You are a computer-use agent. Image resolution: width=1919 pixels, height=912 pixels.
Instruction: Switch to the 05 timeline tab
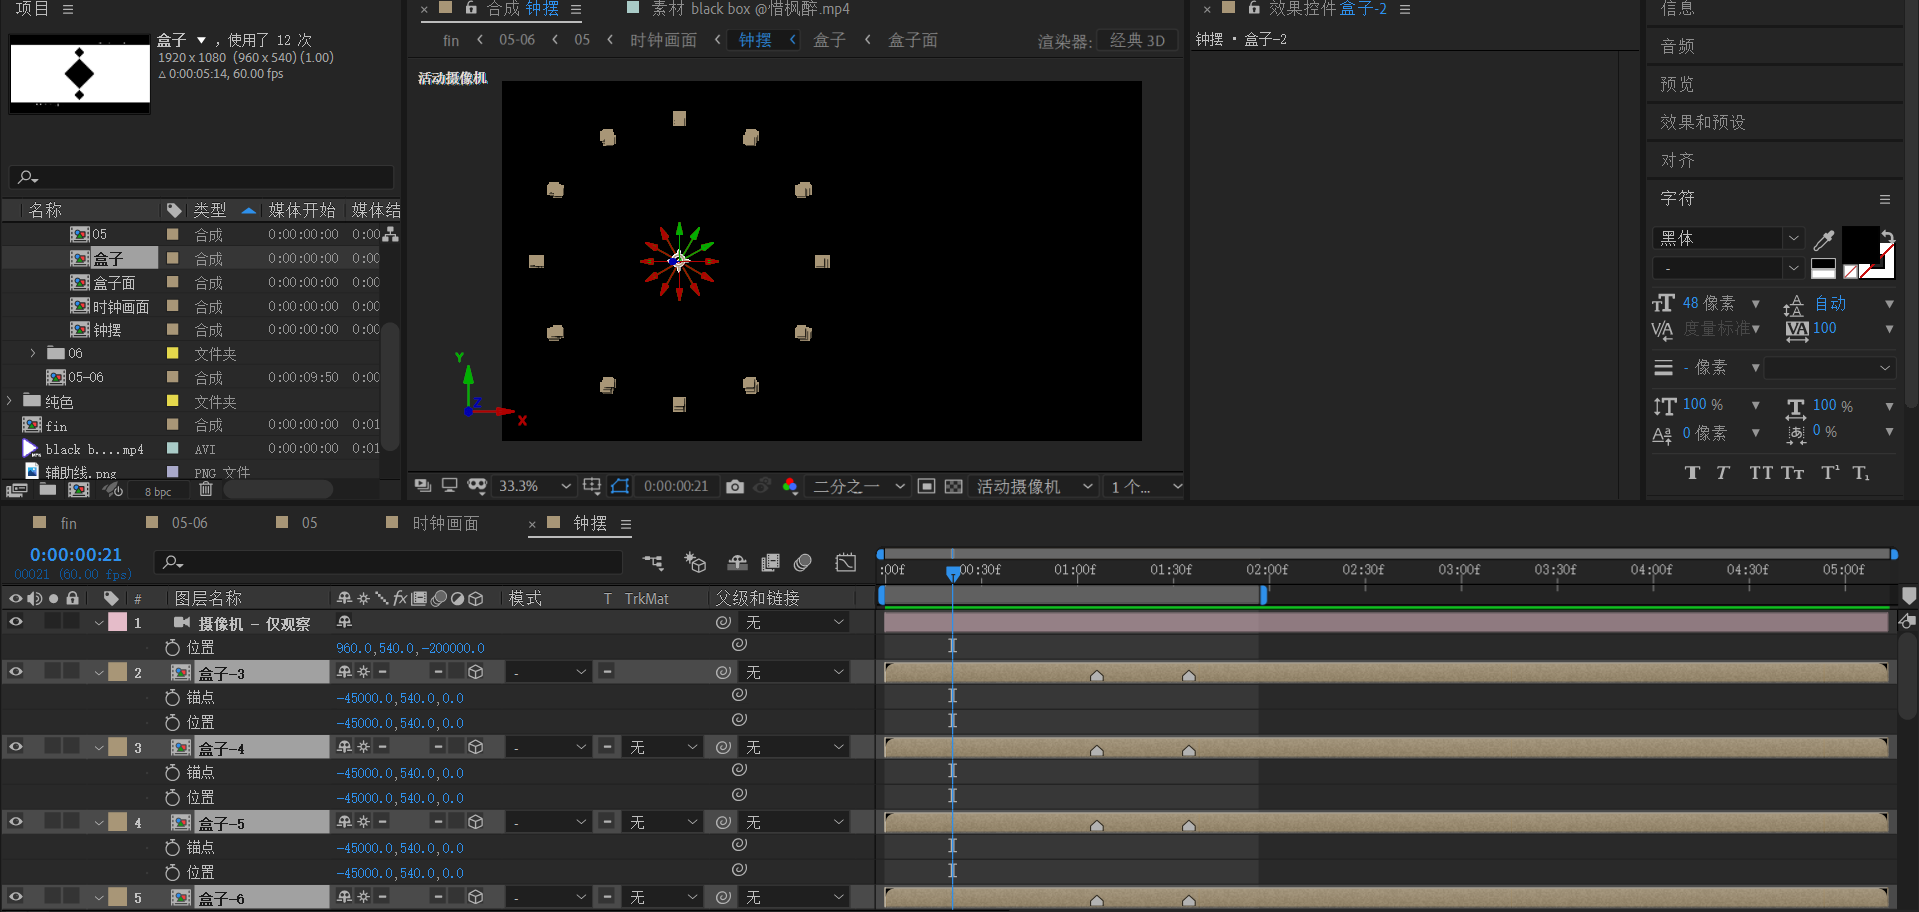point(309,523)
